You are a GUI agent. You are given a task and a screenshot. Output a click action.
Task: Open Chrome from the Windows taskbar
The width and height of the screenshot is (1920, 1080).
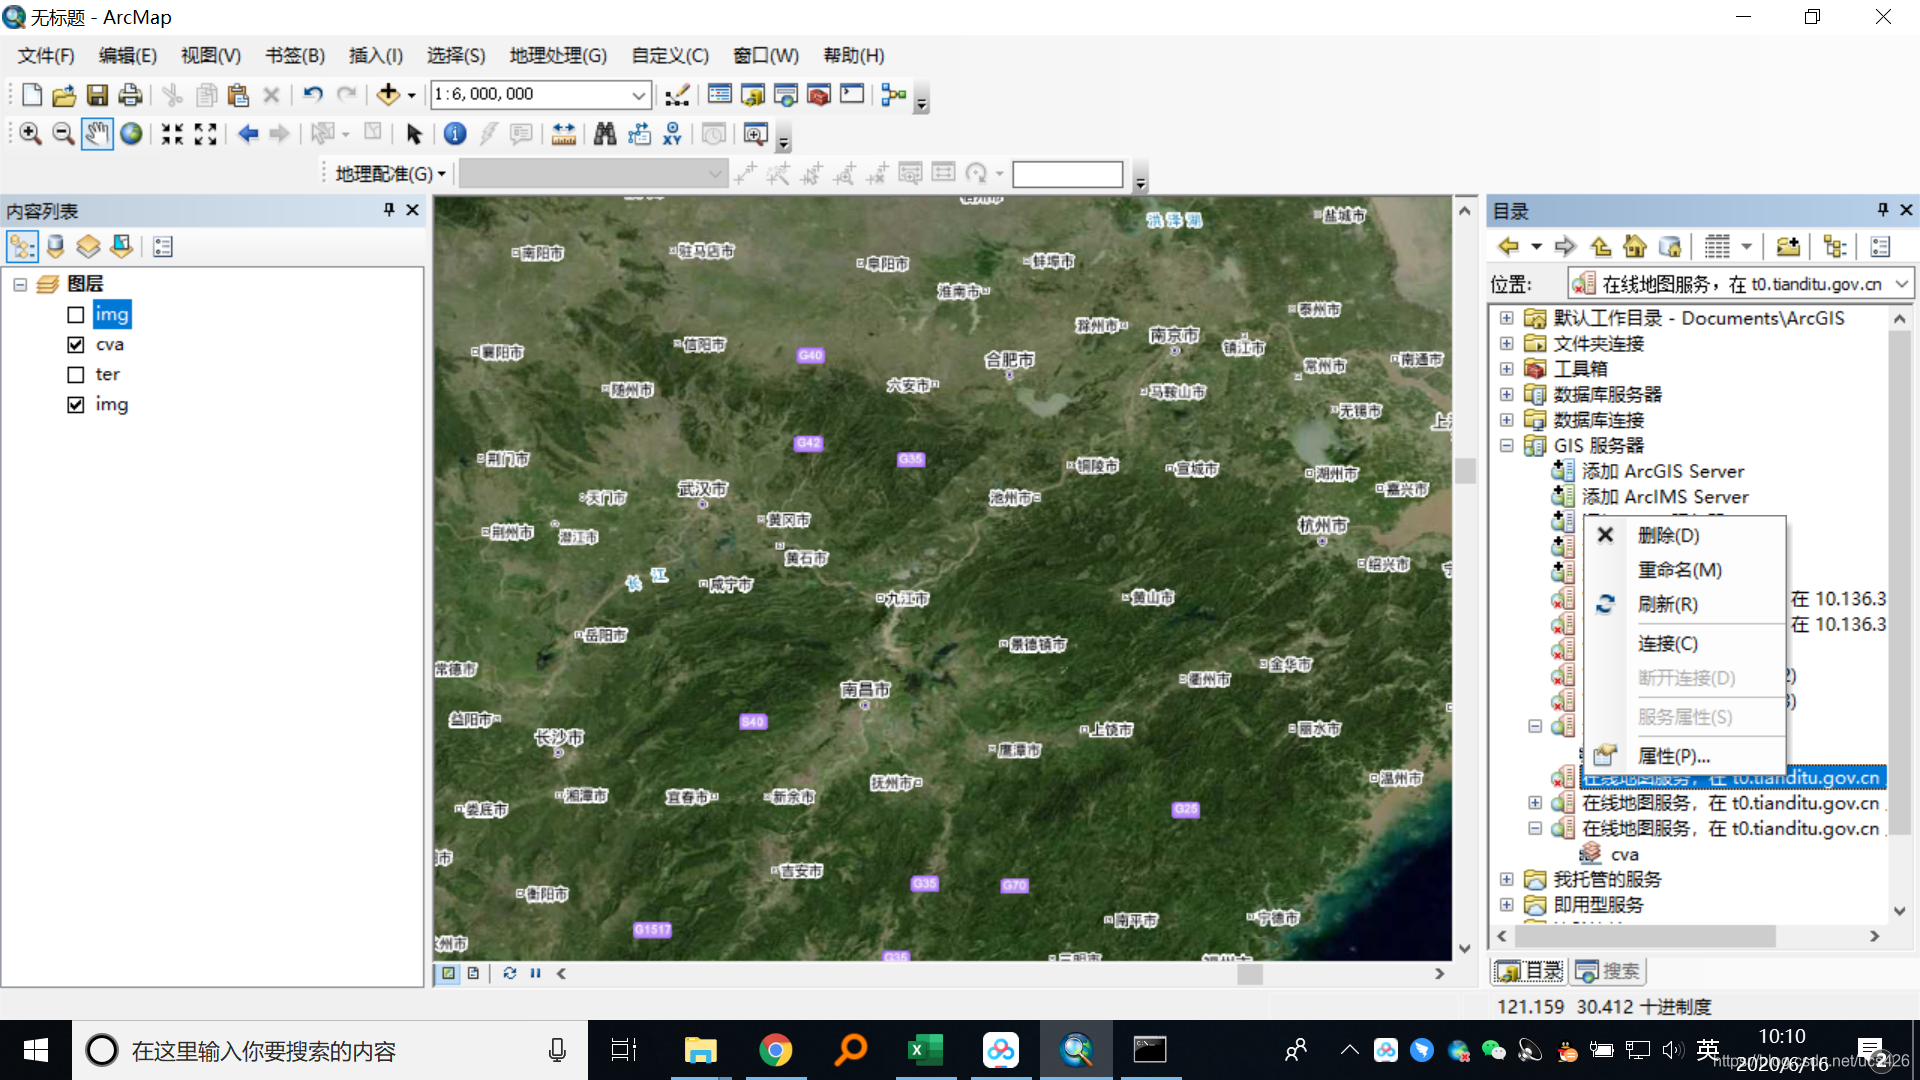pos(775,1050)
